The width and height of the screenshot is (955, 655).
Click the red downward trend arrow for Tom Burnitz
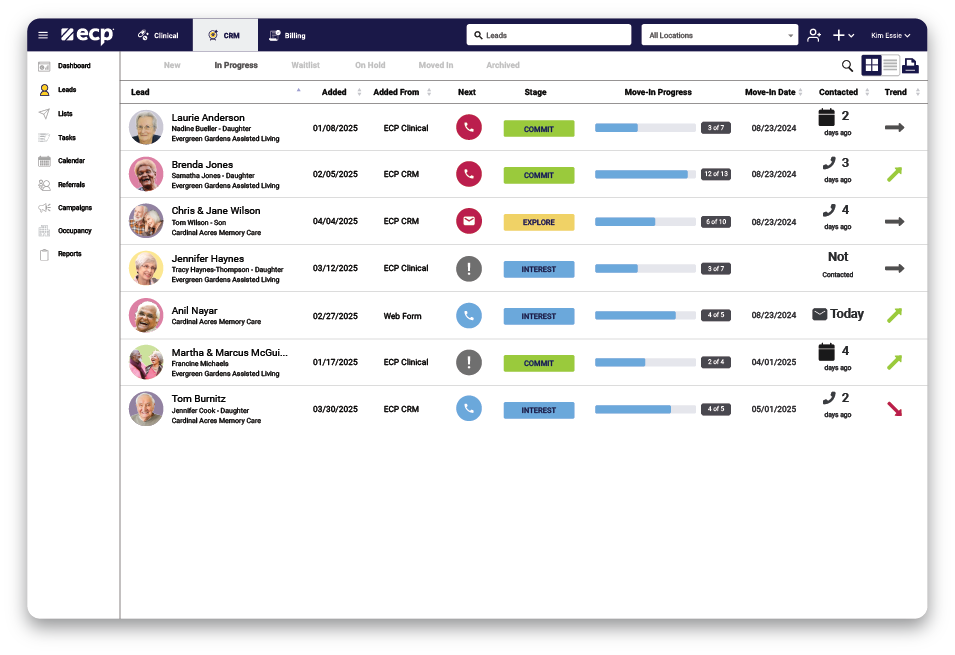point(894,409)
